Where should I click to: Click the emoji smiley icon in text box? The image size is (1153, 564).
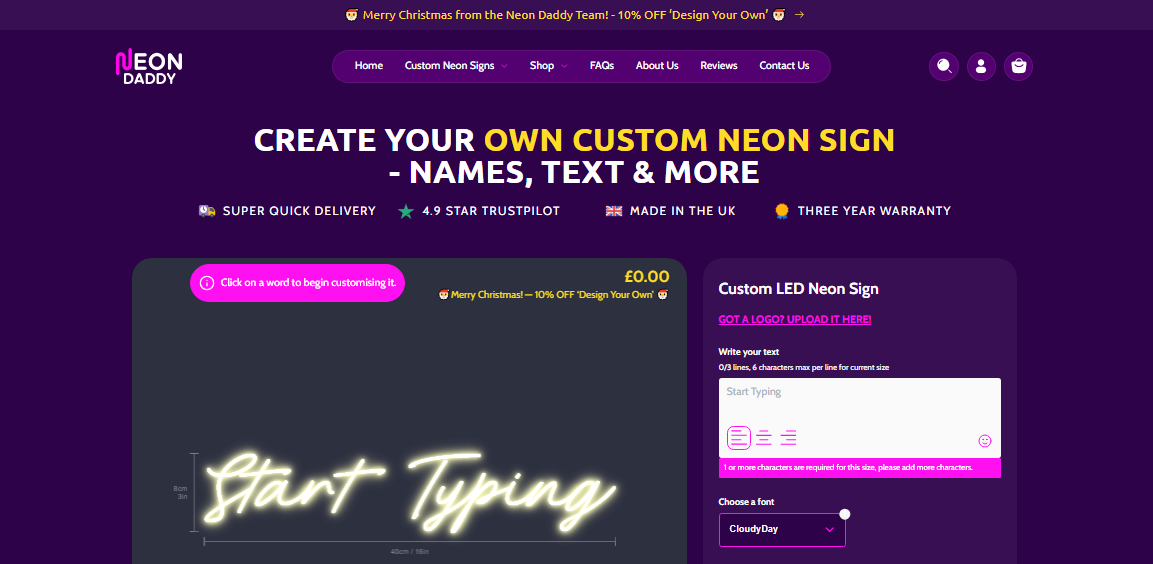(985, 440)
